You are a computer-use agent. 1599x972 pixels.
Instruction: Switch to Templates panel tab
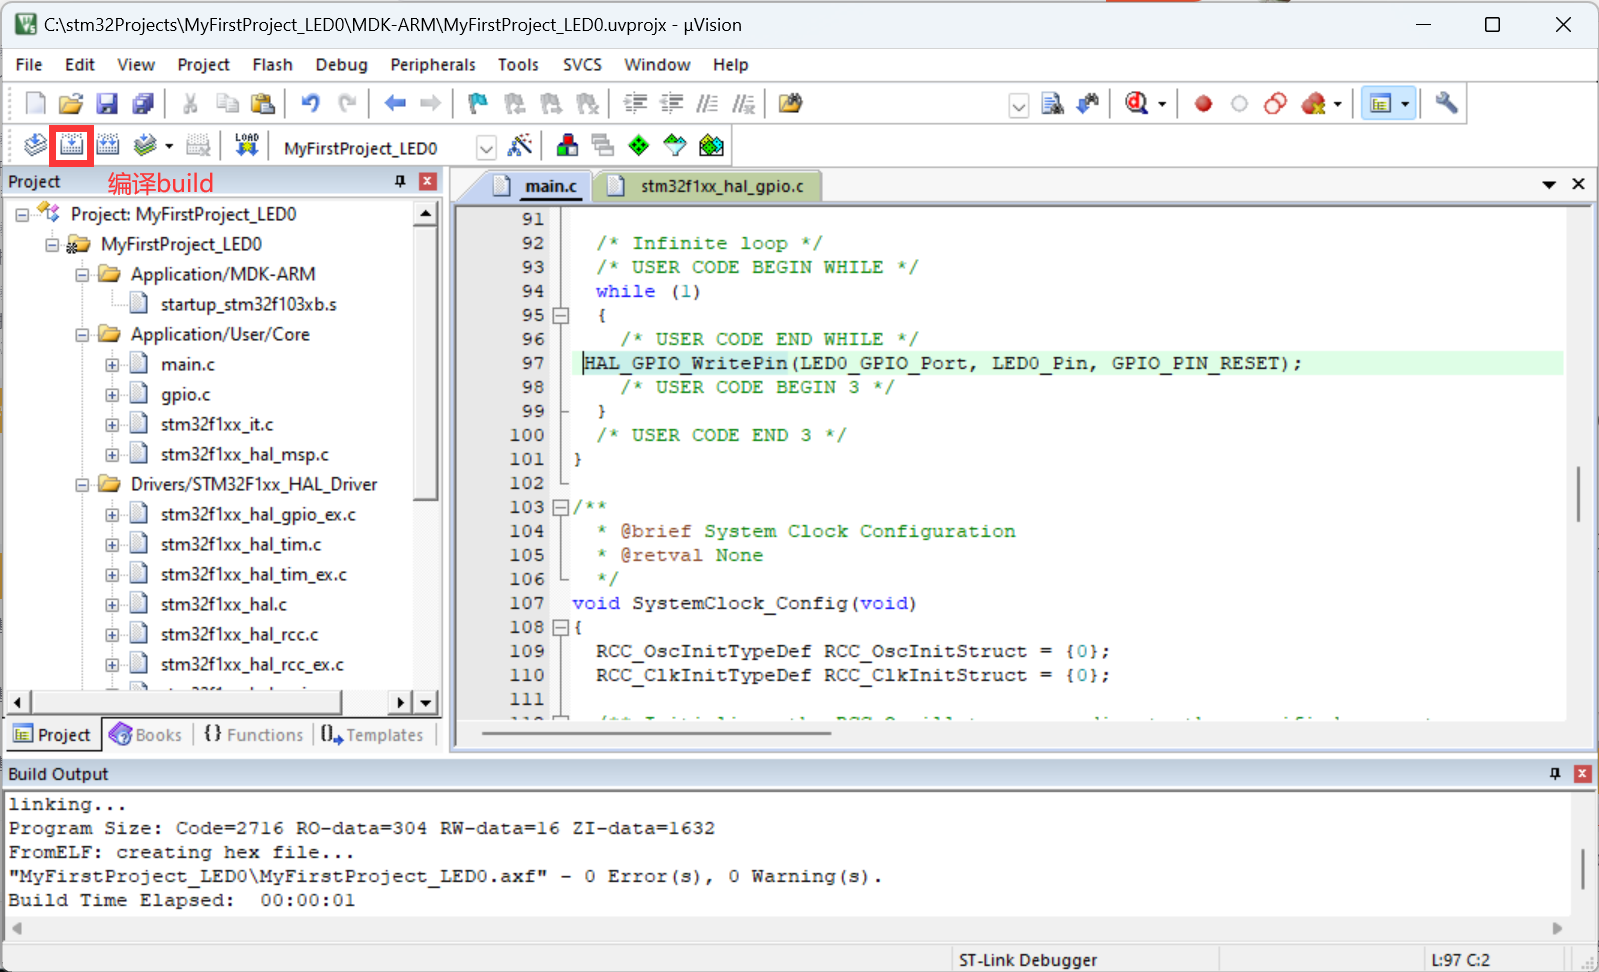[373, 734]
